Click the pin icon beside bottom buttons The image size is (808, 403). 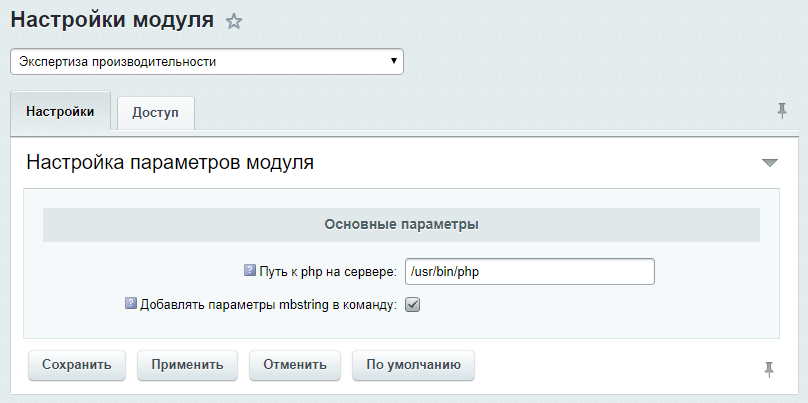point(769,370)
